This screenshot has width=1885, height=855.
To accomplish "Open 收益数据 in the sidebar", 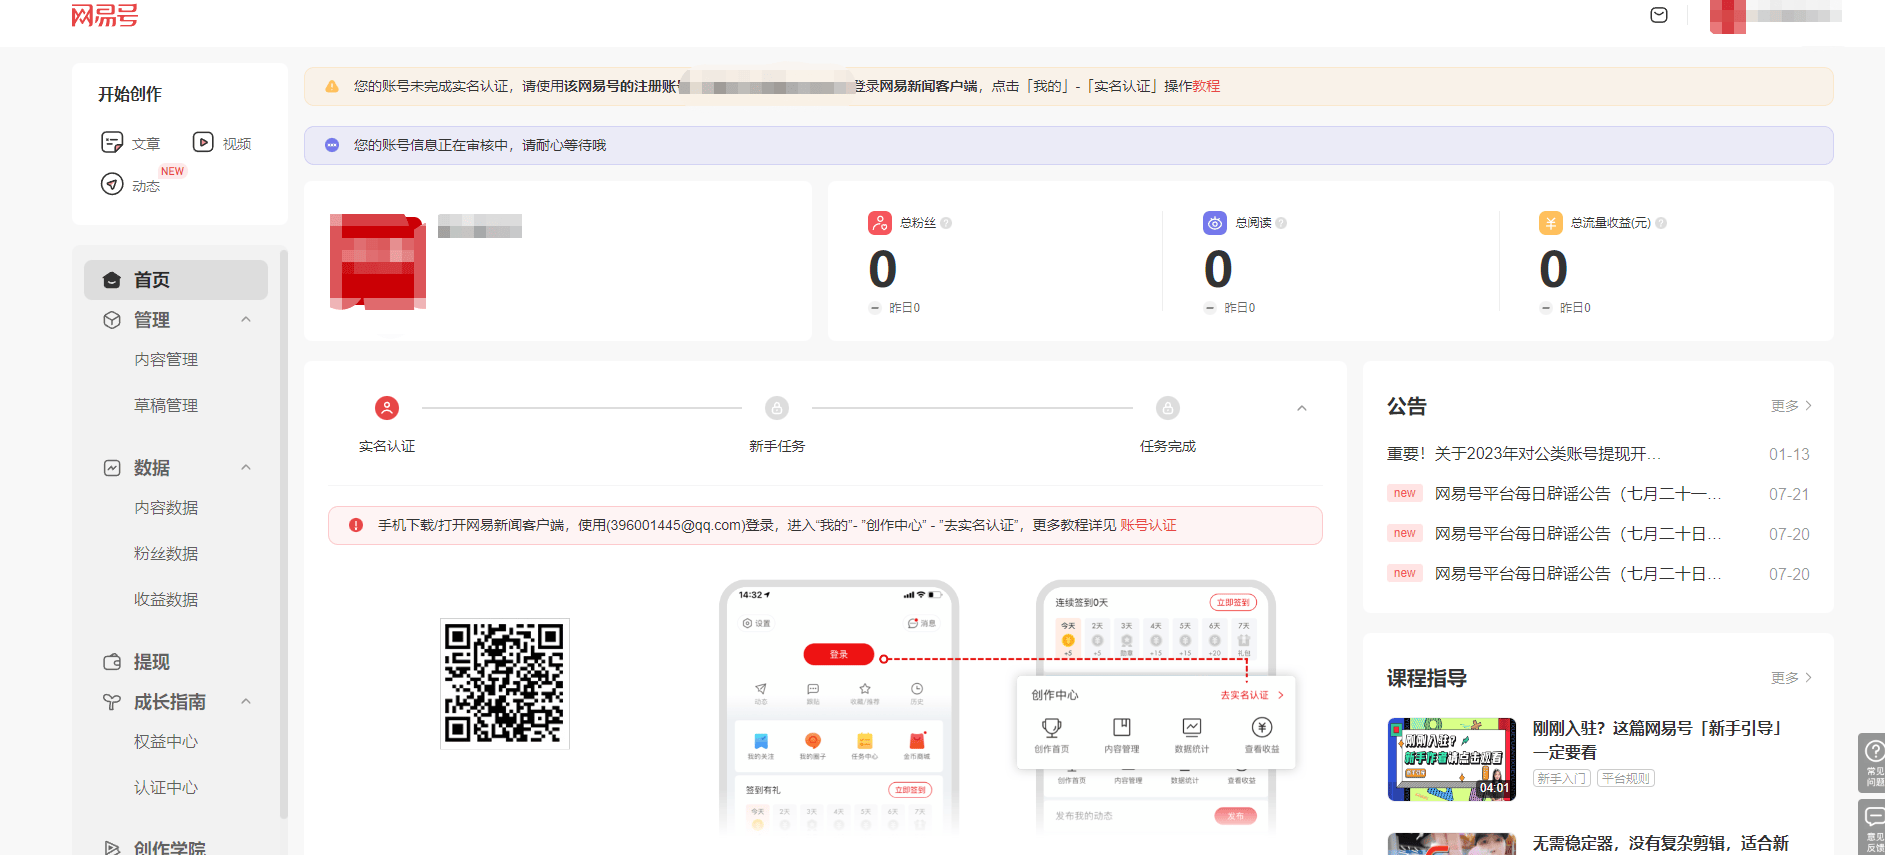I will pyautogui.click(x=166, y=599).
